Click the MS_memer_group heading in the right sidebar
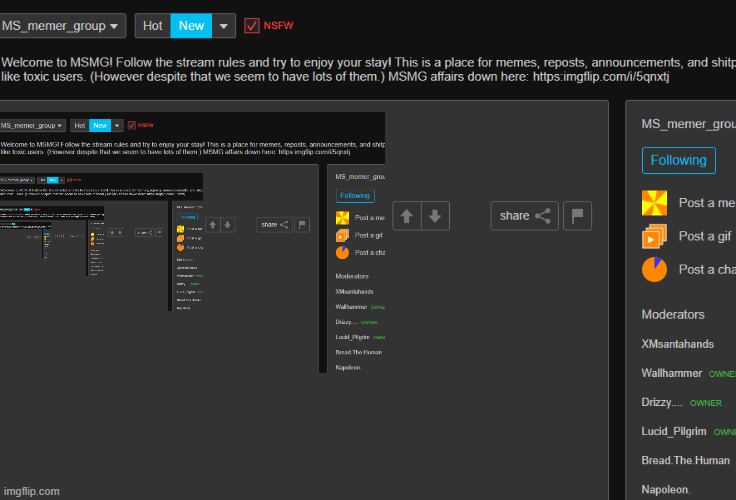This screenshot has height=500, width=736. [x=688, y=124]
